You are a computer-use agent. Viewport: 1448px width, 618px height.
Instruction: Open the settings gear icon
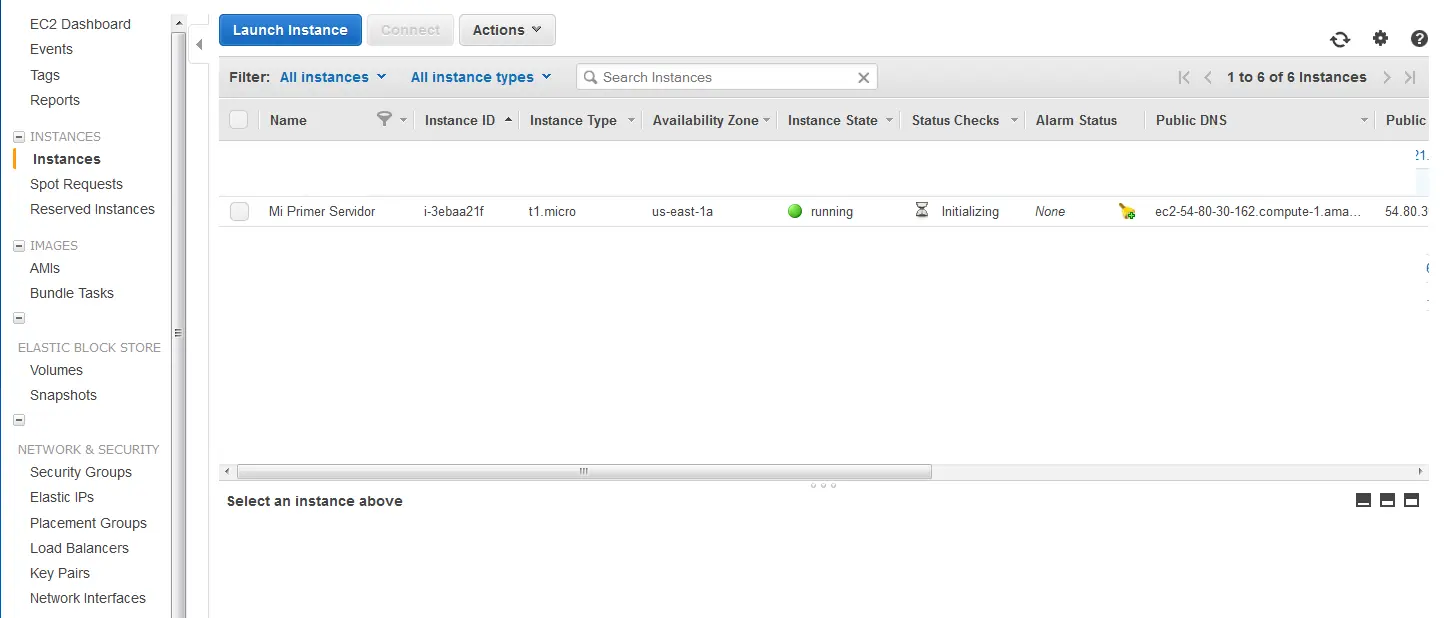coord(1381,38)
